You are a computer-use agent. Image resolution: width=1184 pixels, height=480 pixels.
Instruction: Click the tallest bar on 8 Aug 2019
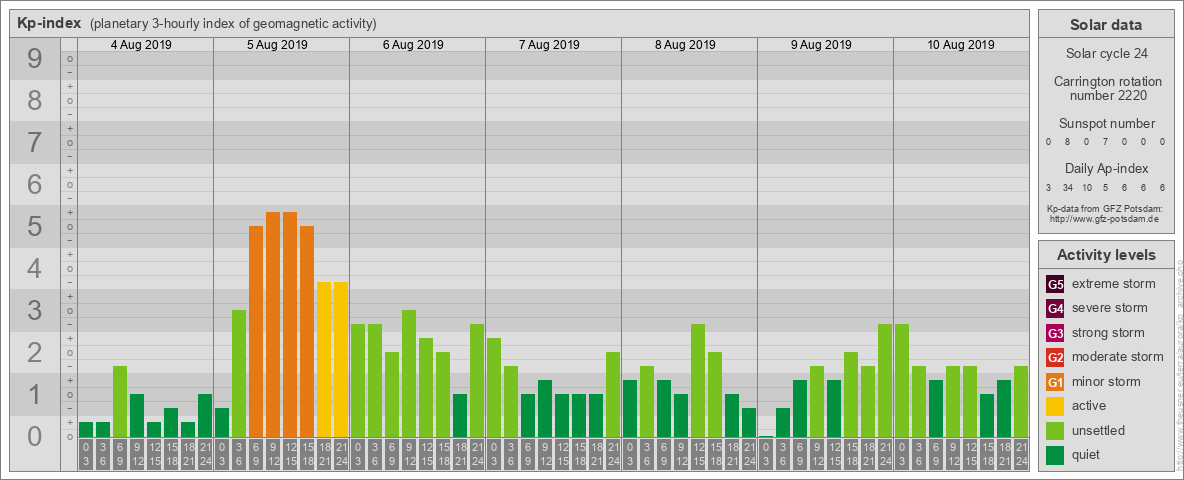coord(698,380)
